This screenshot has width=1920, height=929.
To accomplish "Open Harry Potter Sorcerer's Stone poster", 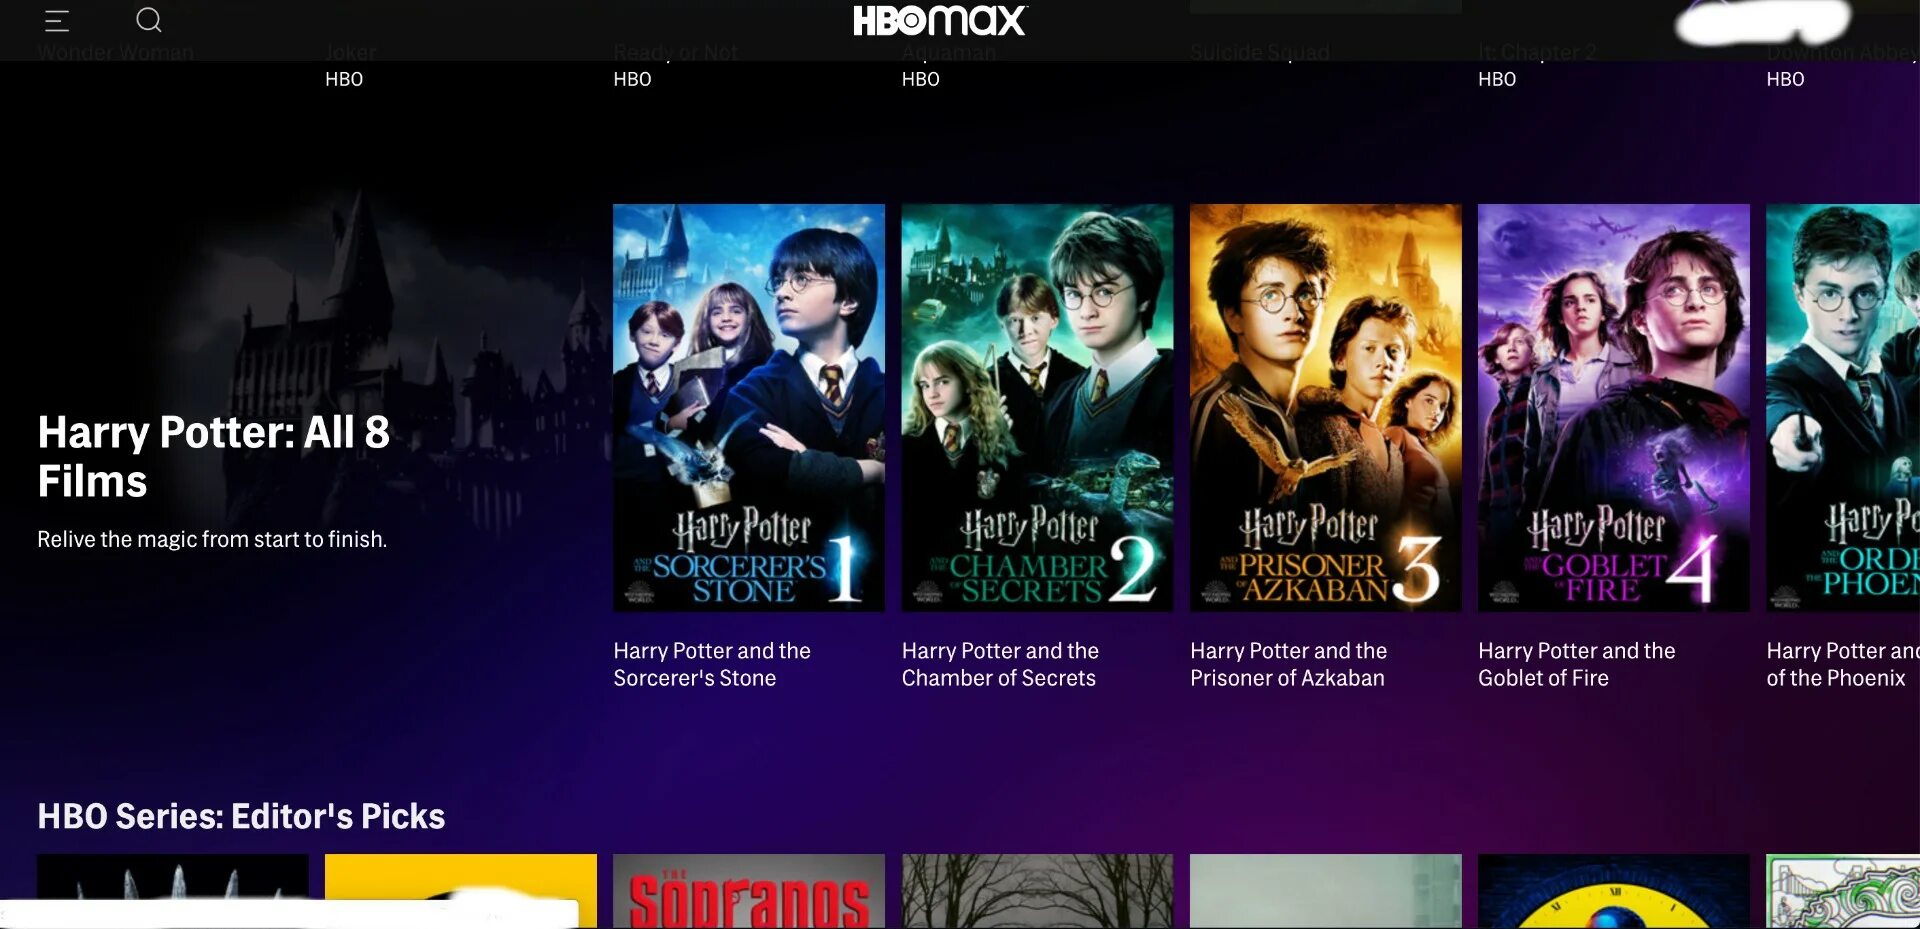I will point(749,408).
